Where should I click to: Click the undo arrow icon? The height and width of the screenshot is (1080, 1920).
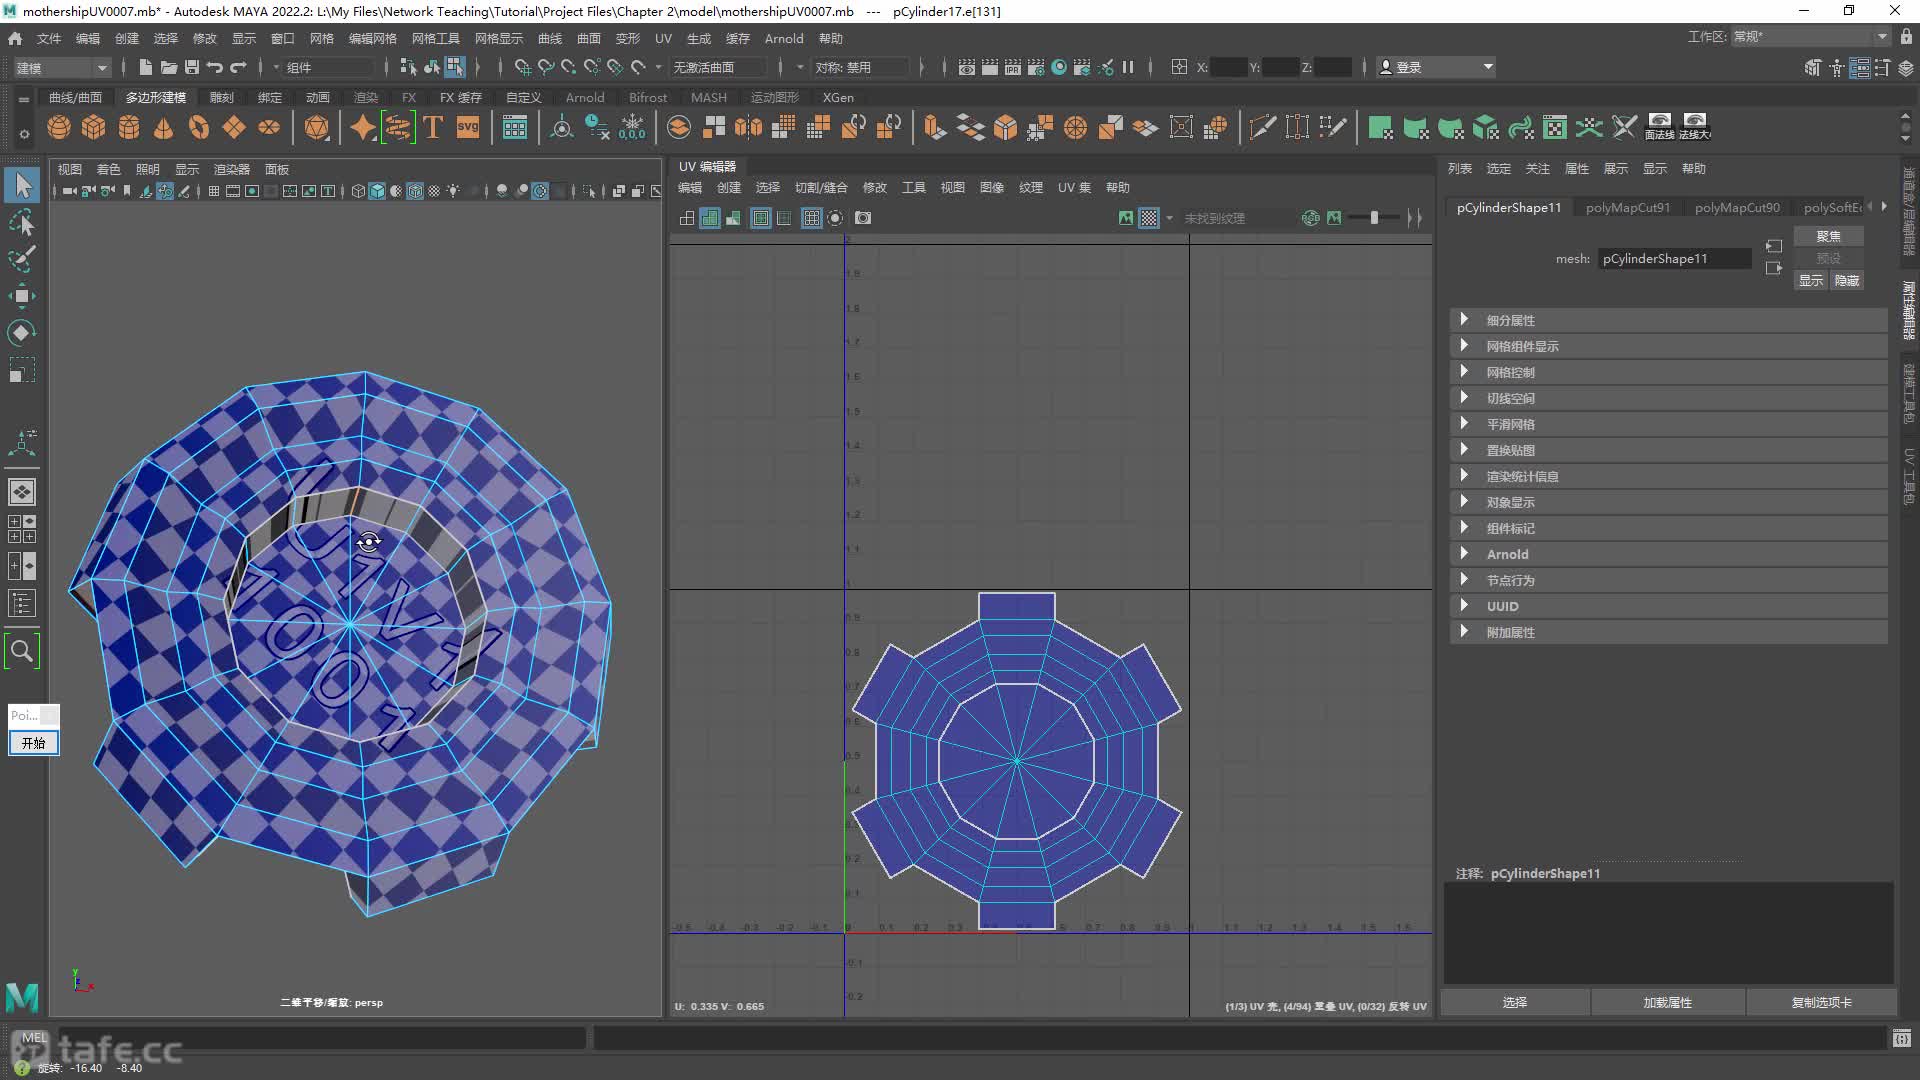[215, 67]
